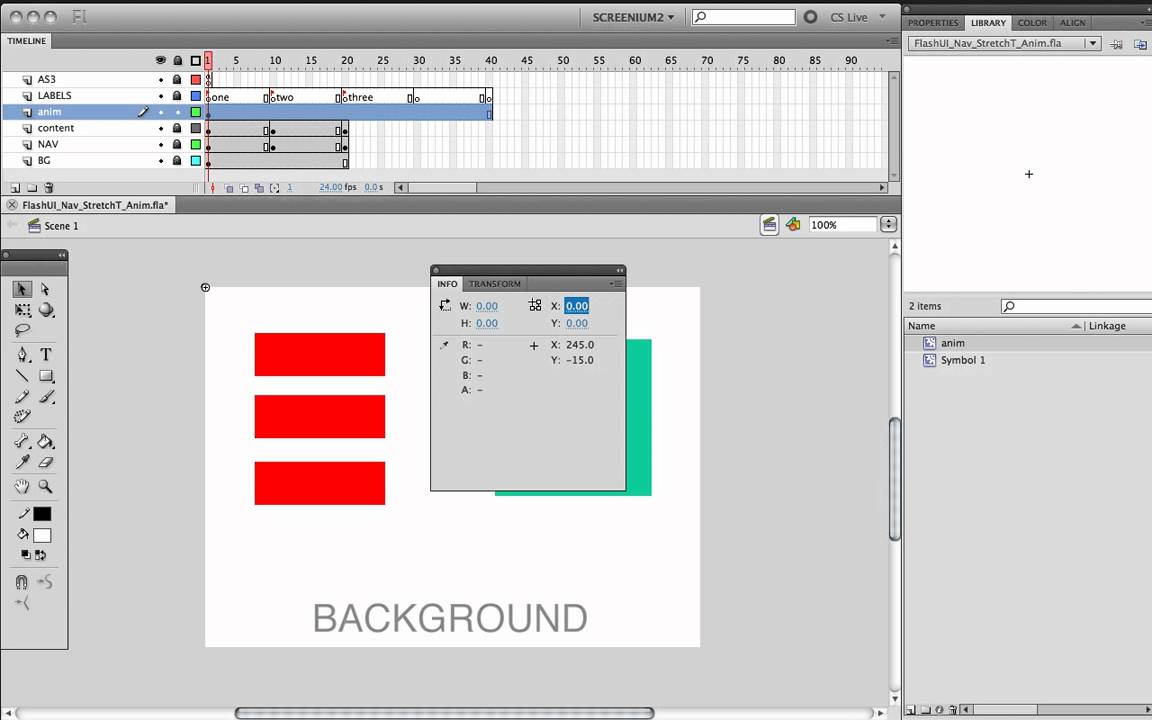The height and width of the screenshot is (720, 1152).
Task: Select the Hand tool
Action: 22,486
